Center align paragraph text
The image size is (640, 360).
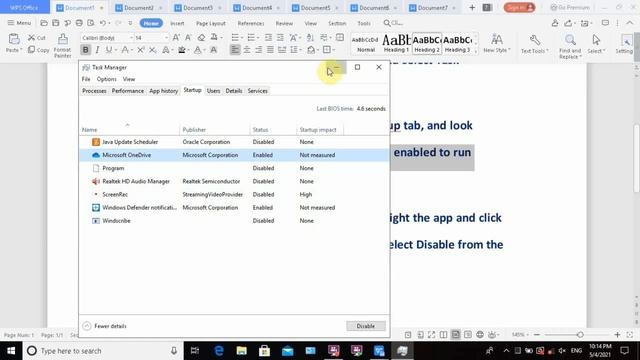[x=247, y=50]
